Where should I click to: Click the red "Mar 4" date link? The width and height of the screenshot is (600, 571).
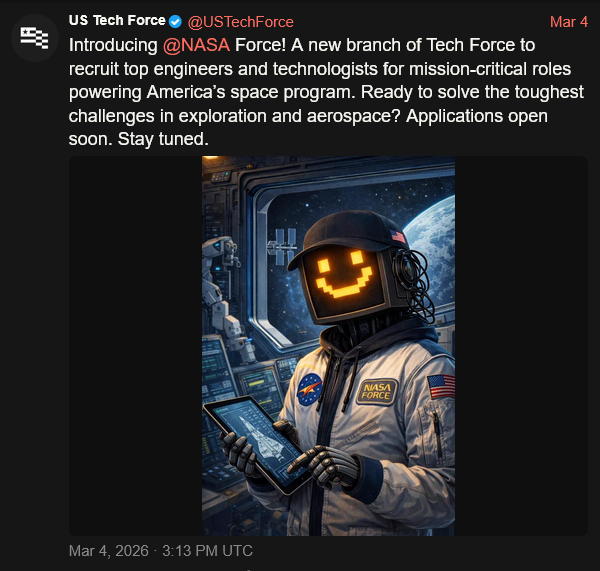tap(569, 21)
